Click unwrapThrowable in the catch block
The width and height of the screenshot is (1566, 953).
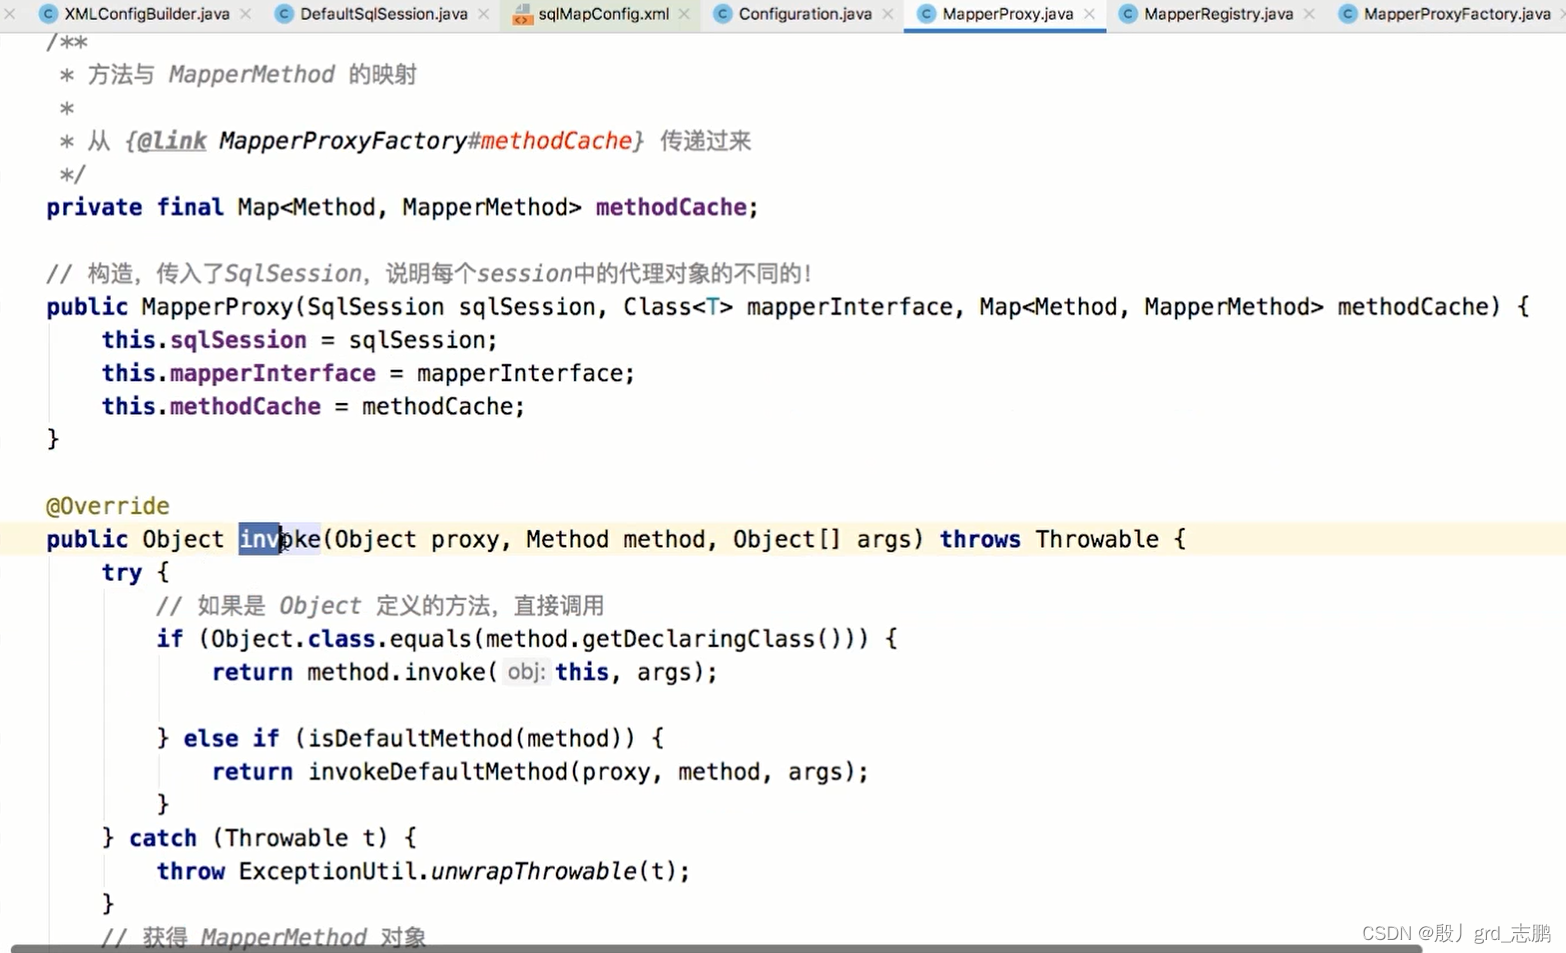point(534,871)
